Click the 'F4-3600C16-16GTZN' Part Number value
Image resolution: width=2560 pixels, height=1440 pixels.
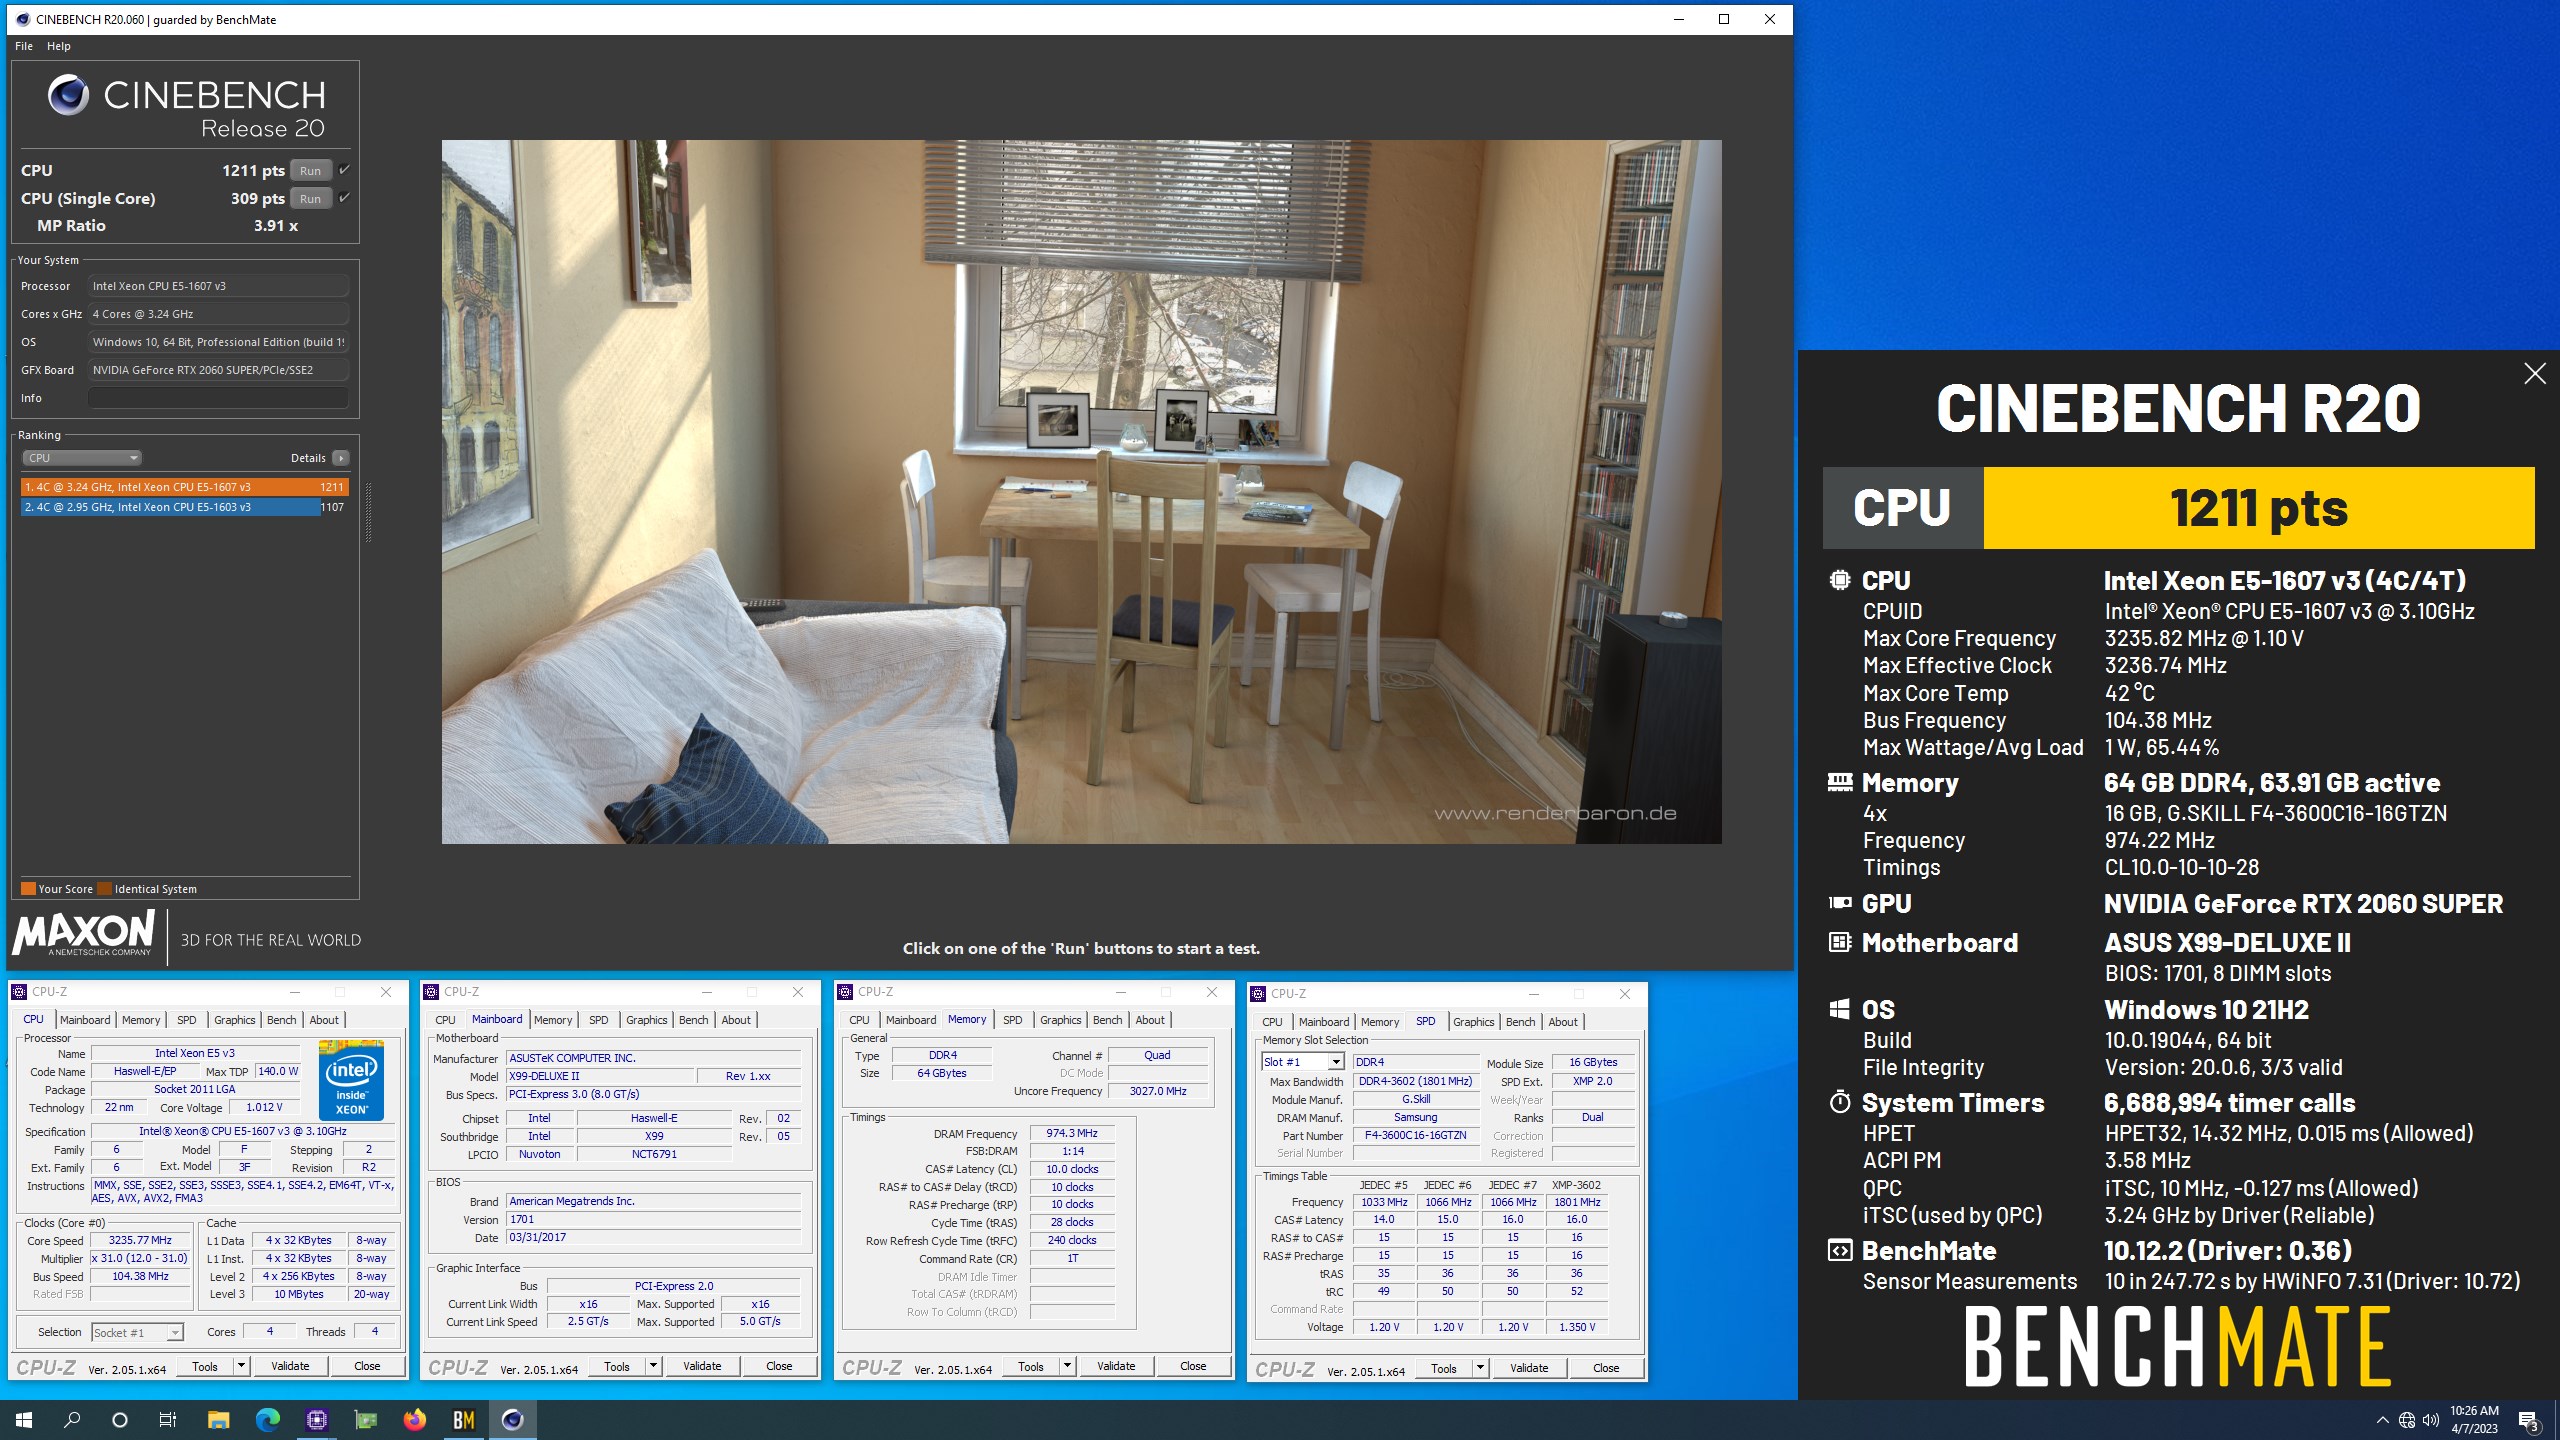[1415, 1136]
